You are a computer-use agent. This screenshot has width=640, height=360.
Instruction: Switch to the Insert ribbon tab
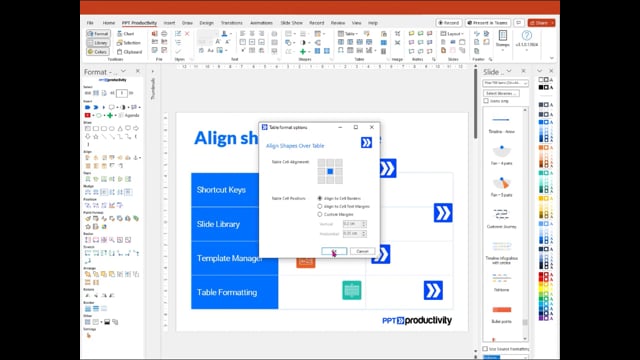169,23
